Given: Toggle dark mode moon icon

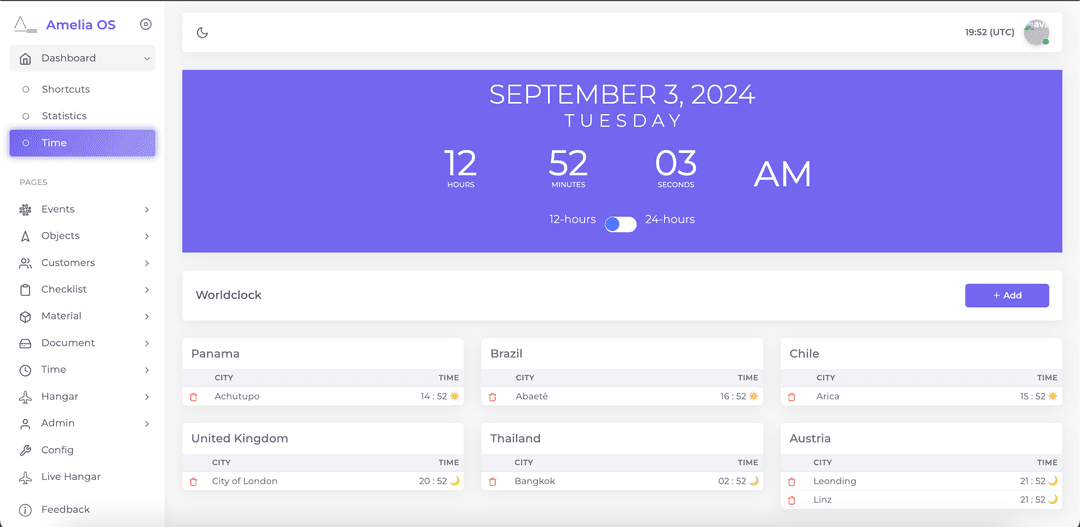Looking at the screenshot, I should (202, 32).
